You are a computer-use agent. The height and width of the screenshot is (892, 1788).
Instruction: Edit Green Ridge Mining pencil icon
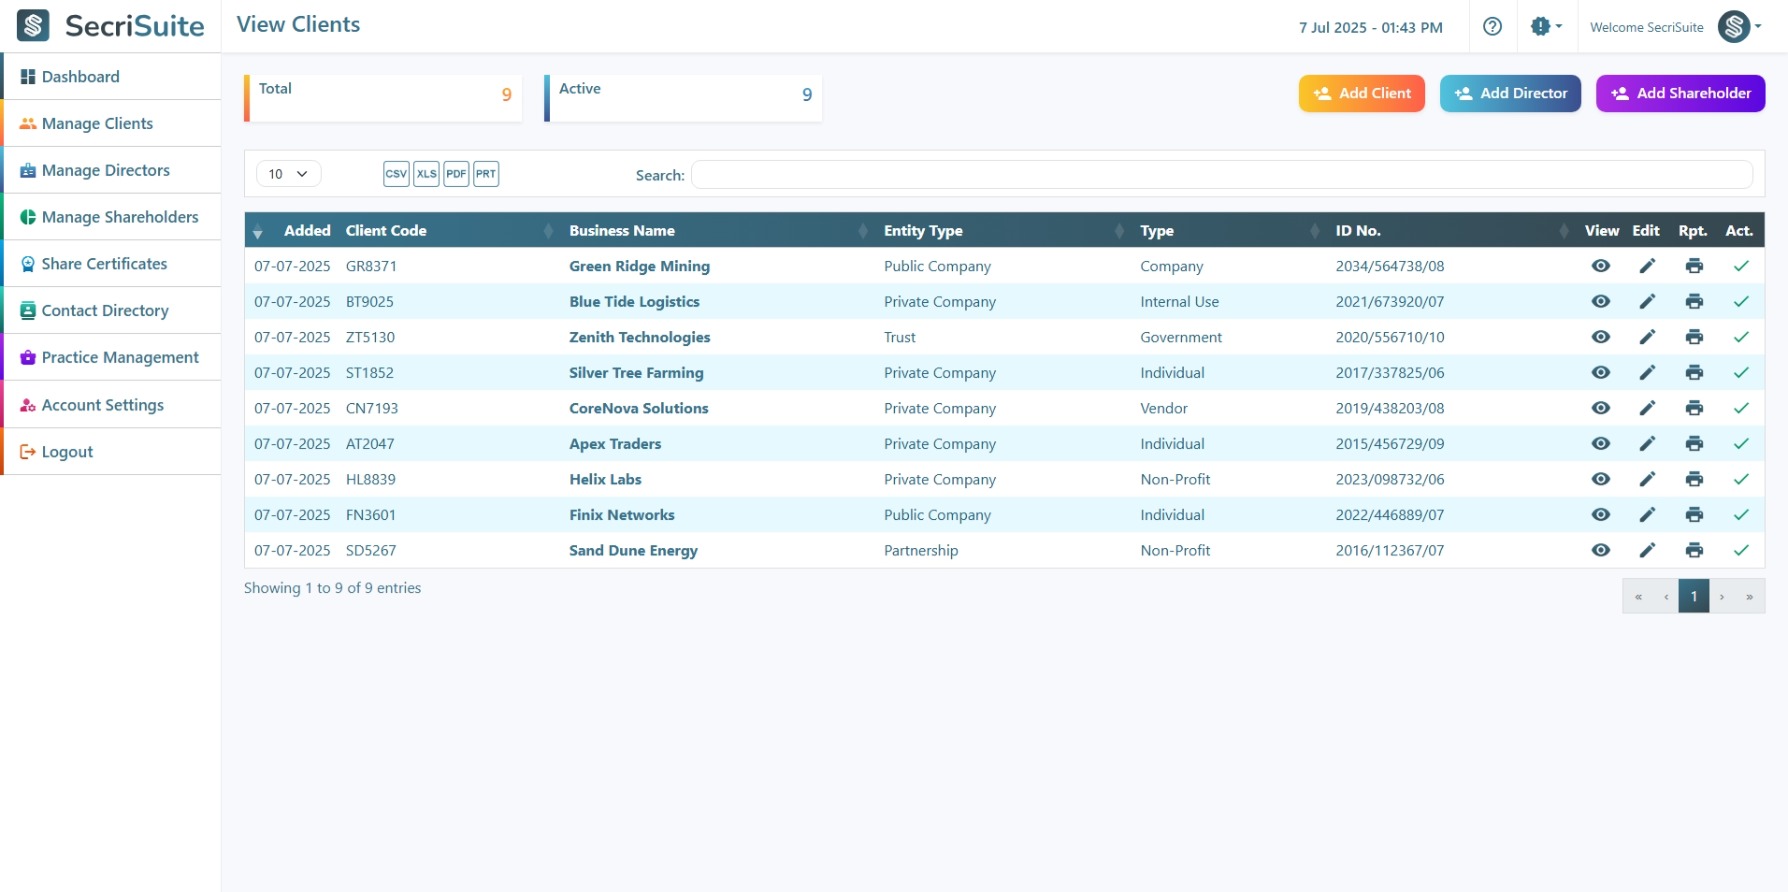point(1647,266)
